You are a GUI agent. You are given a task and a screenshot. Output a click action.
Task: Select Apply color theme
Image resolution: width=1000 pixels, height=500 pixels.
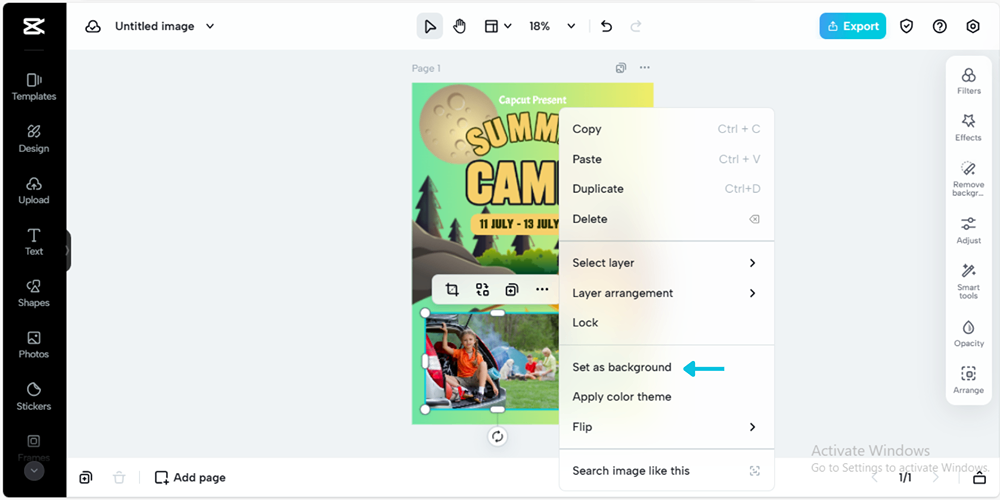(666, 397)
